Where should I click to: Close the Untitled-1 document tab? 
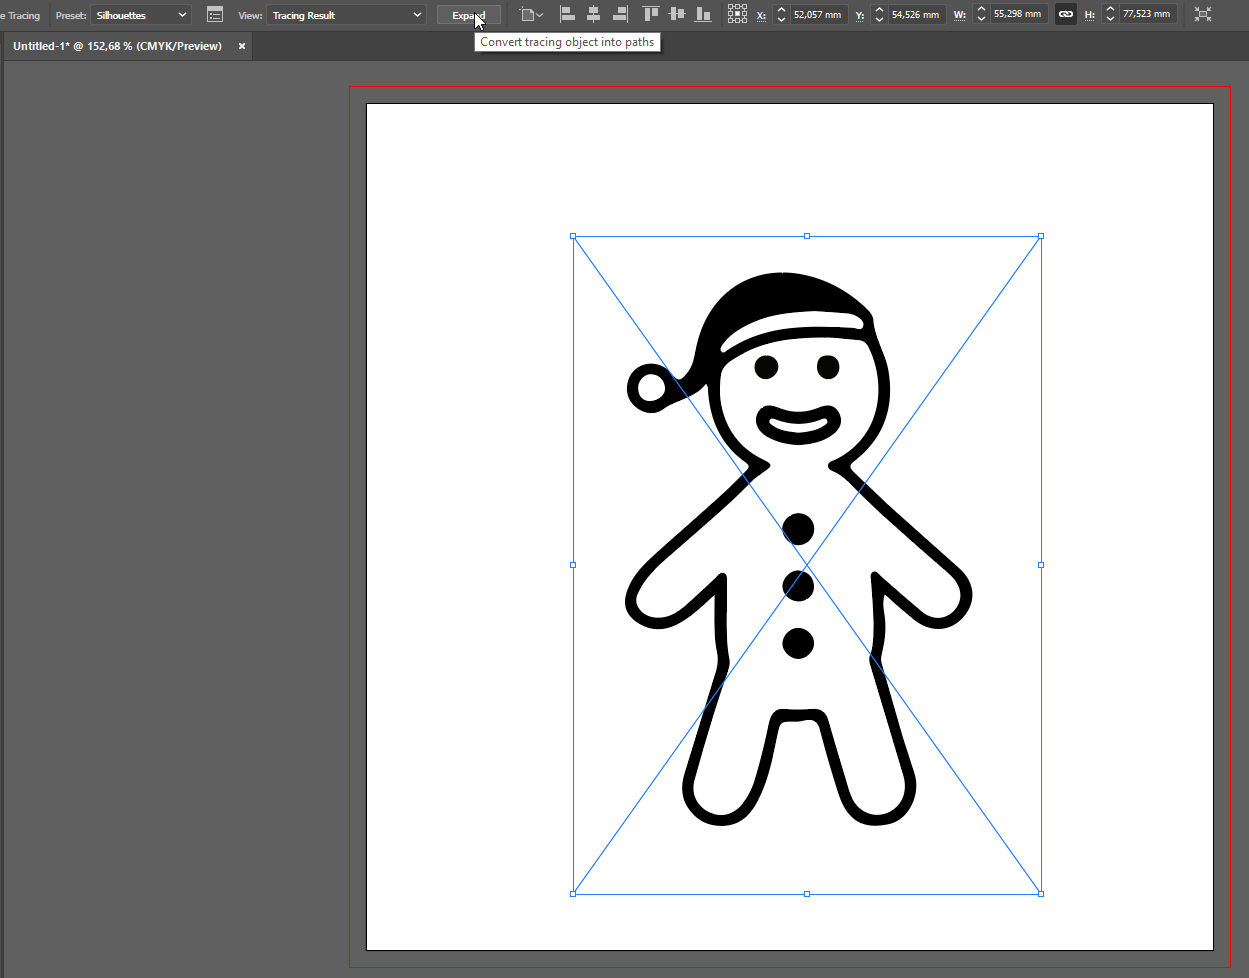coord(242,46)
